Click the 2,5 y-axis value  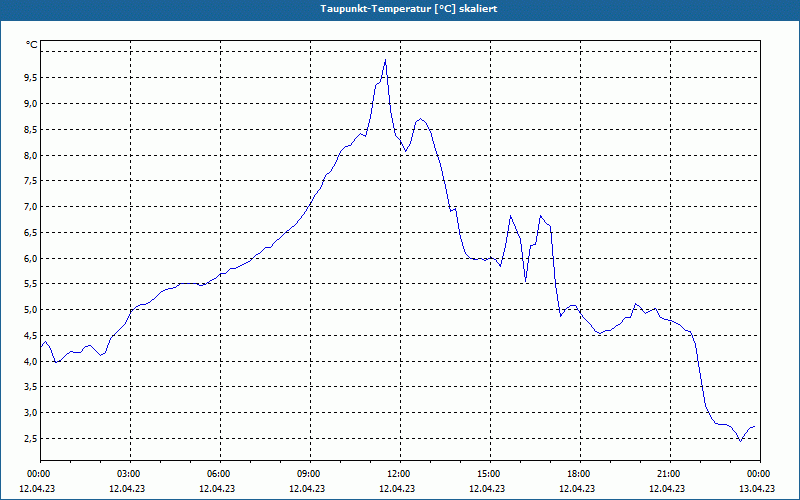(x=31, y=439)
